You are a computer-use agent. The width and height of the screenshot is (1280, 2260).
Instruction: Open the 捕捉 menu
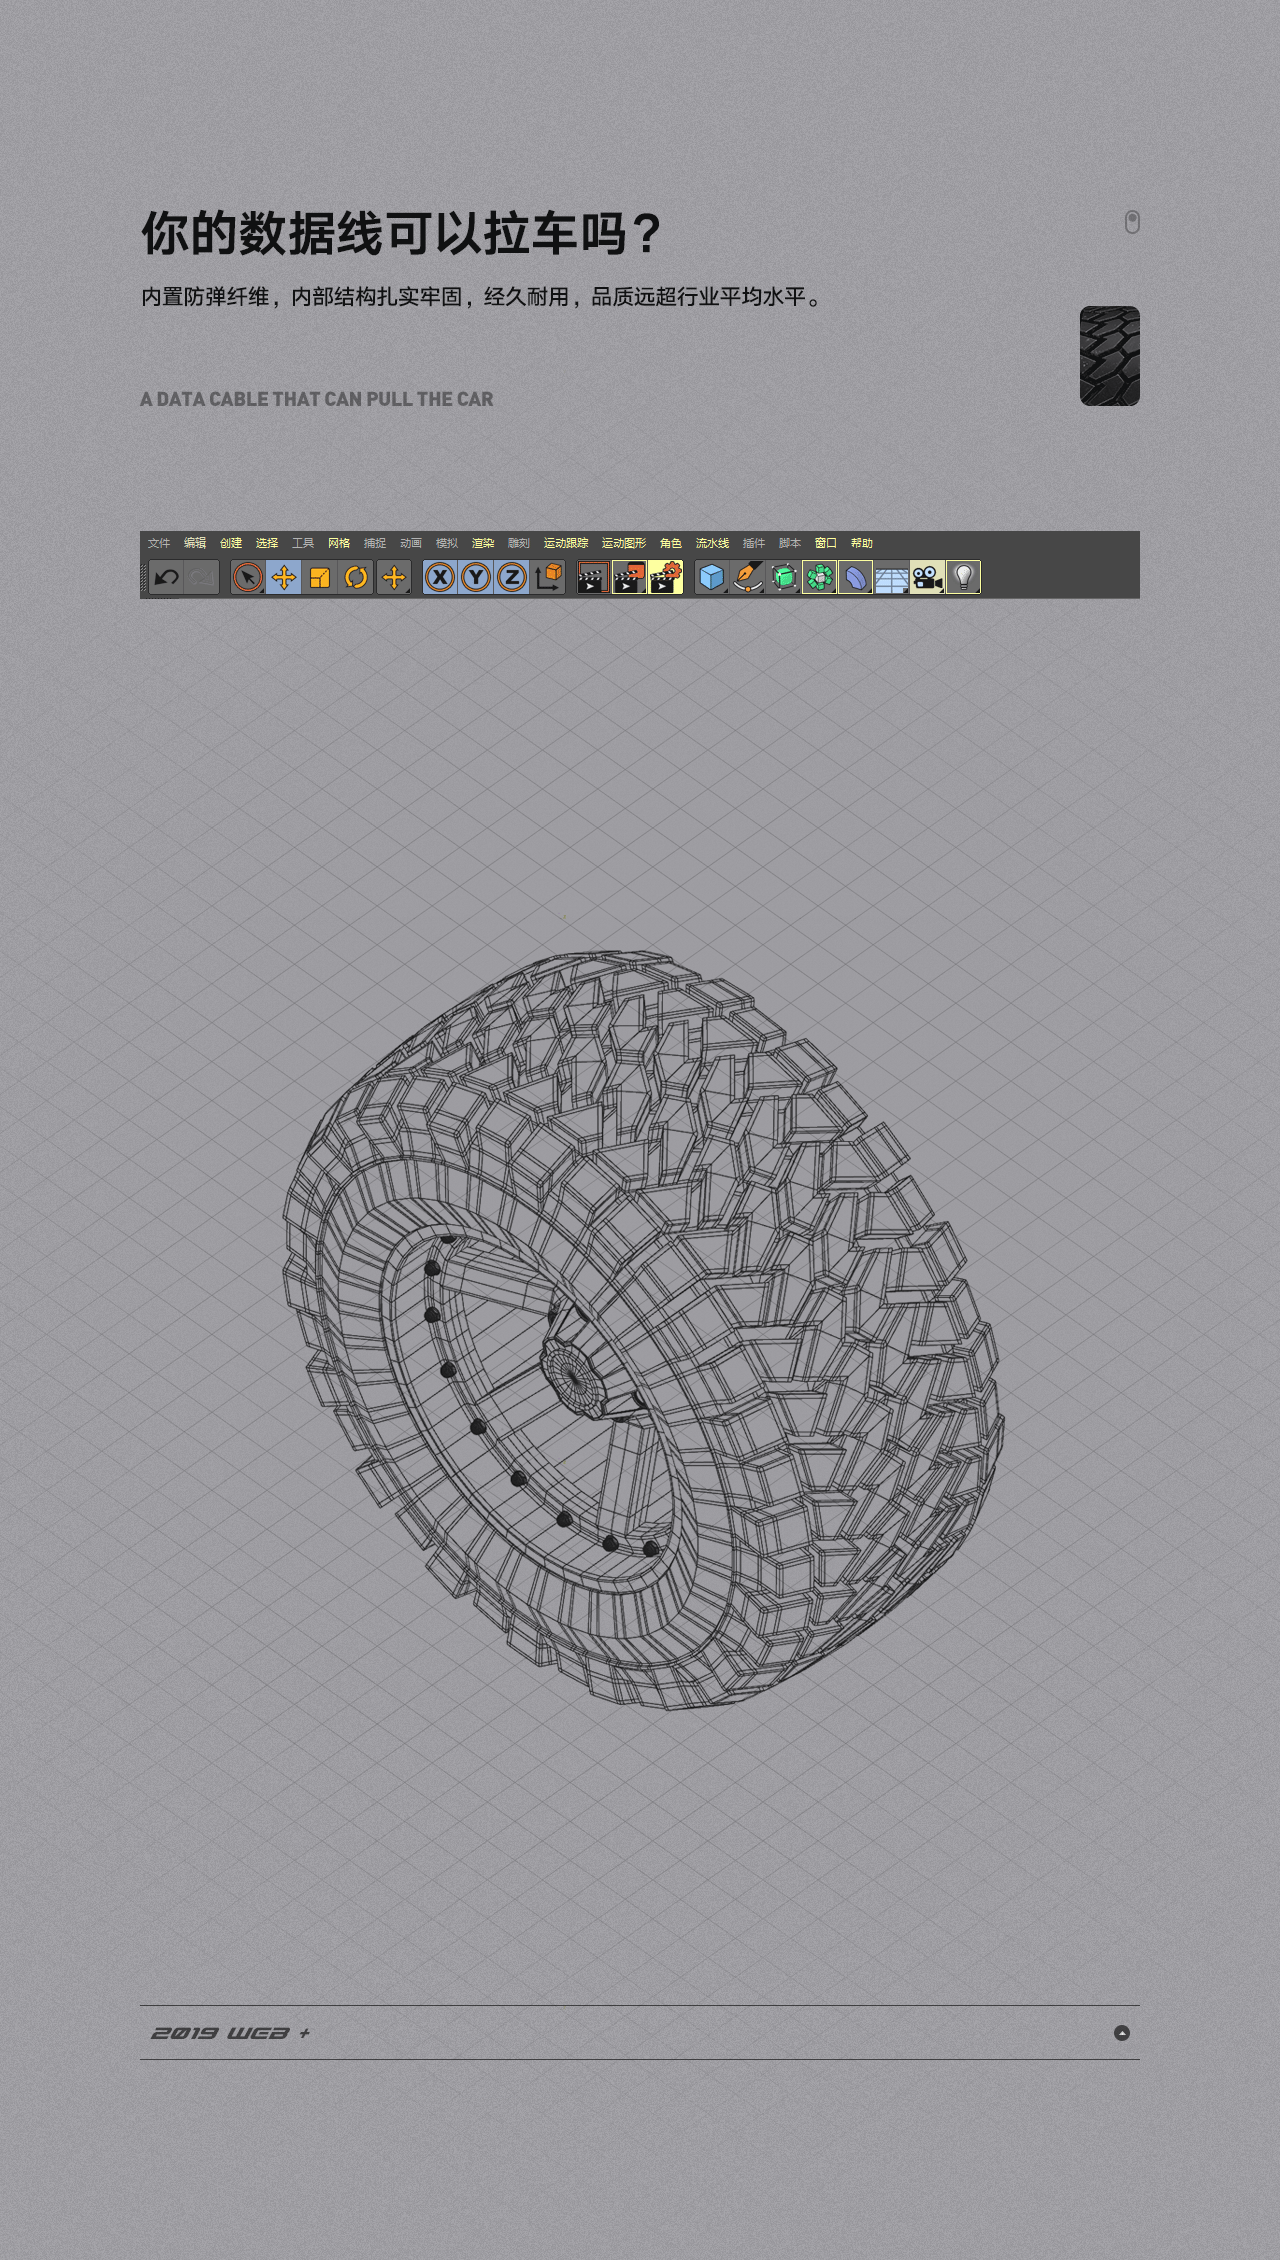(x=375, y=543)
